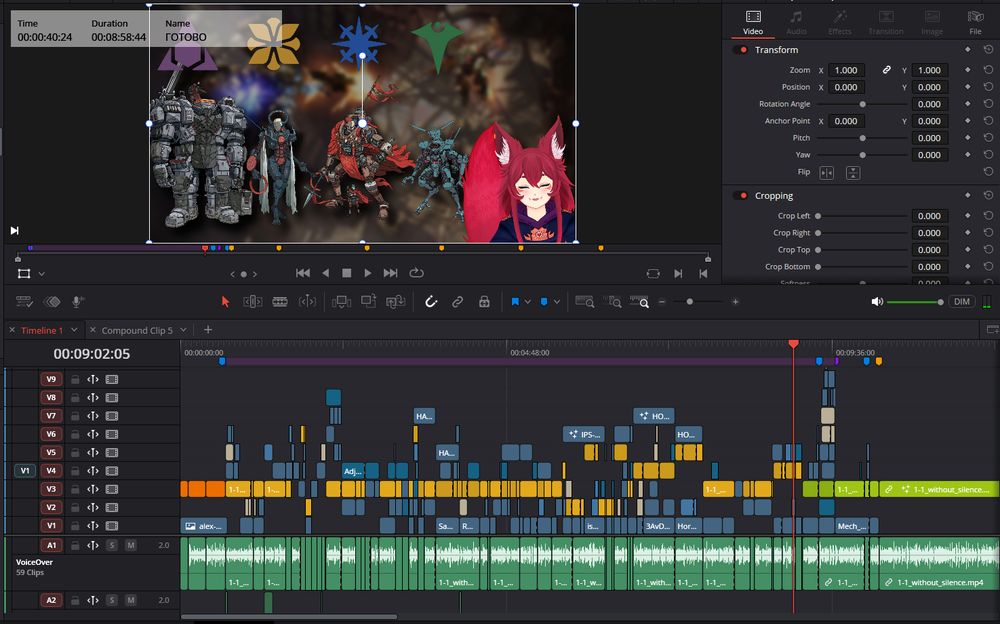The height and width of the screenshot is (624, 1000).
Task: Lock the V9 video track
Action: [x=75, y=380]
